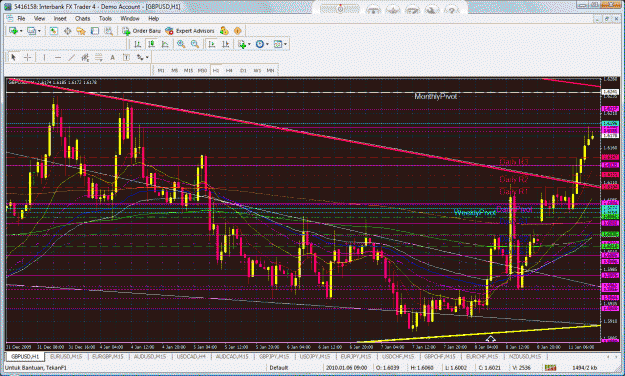Open the Help menu
This screenshot has height=376, width=625.
(x=153, y=18)
